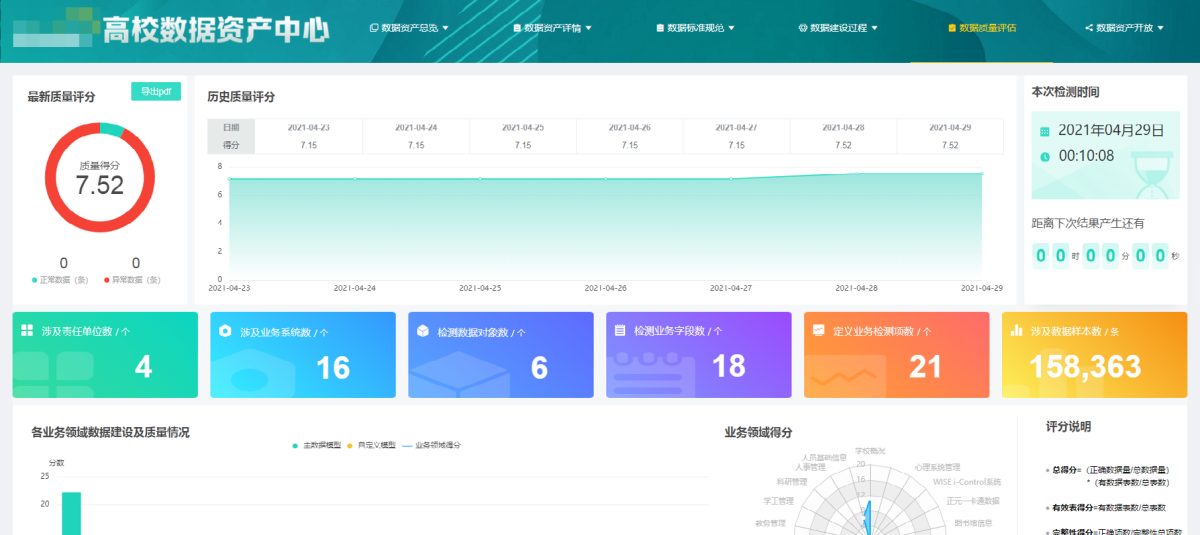
Task: Click the countdown seconds digits box
Action: (x=1150, y=255)
